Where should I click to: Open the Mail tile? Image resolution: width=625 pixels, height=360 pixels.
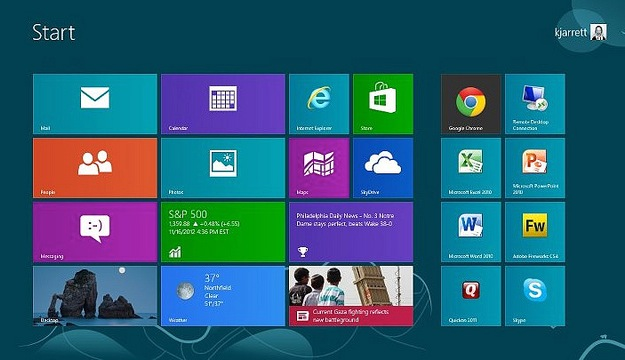[95, 104]
